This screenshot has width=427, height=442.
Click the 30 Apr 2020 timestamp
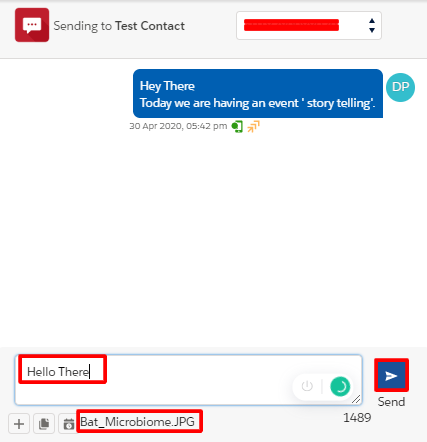coord(178,126)
